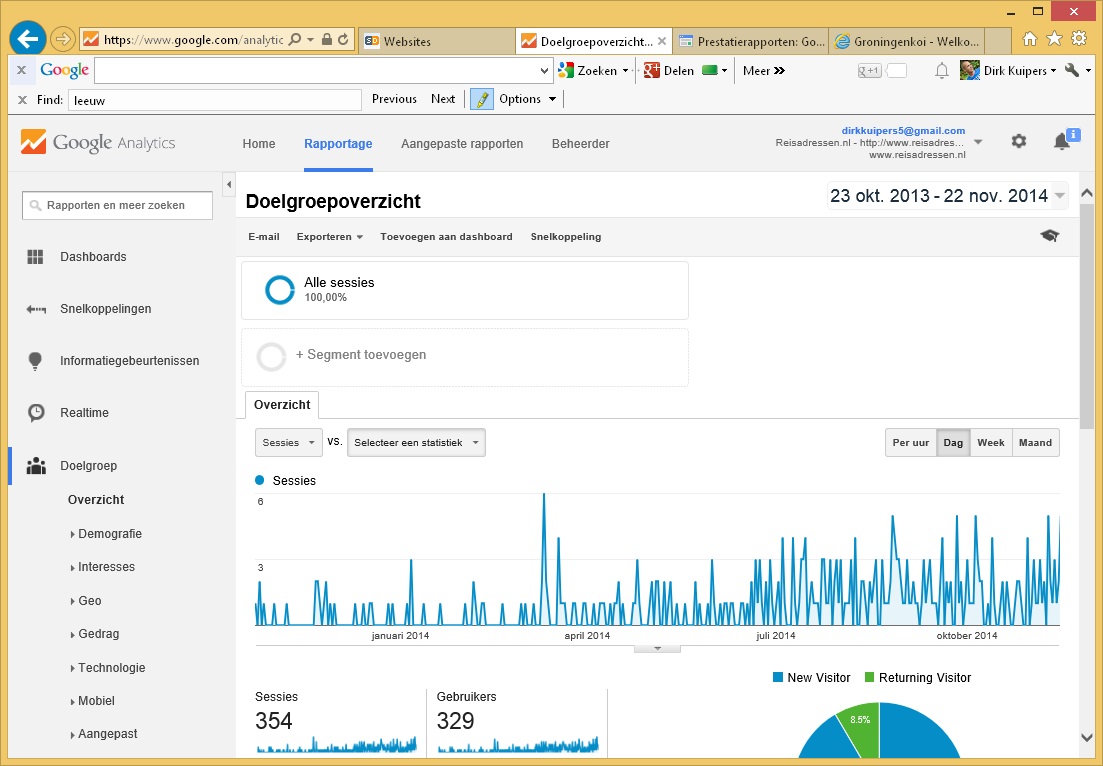
Task: Toggle the find highlight marker icon
Action: [x=482, y=99]
